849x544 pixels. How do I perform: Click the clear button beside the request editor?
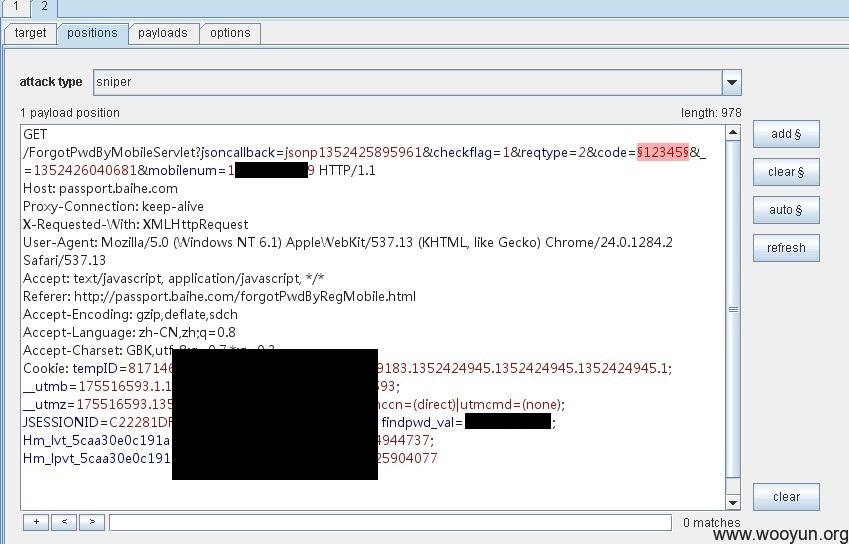(786, 497)
